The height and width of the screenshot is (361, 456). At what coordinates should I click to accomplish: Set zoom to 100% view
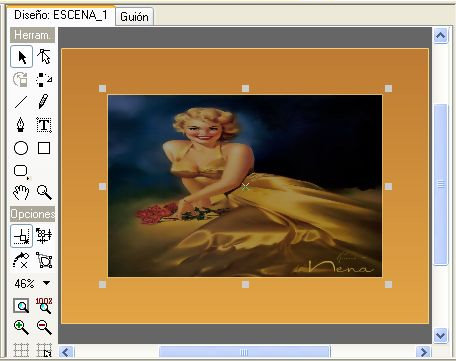pos(44,306)
